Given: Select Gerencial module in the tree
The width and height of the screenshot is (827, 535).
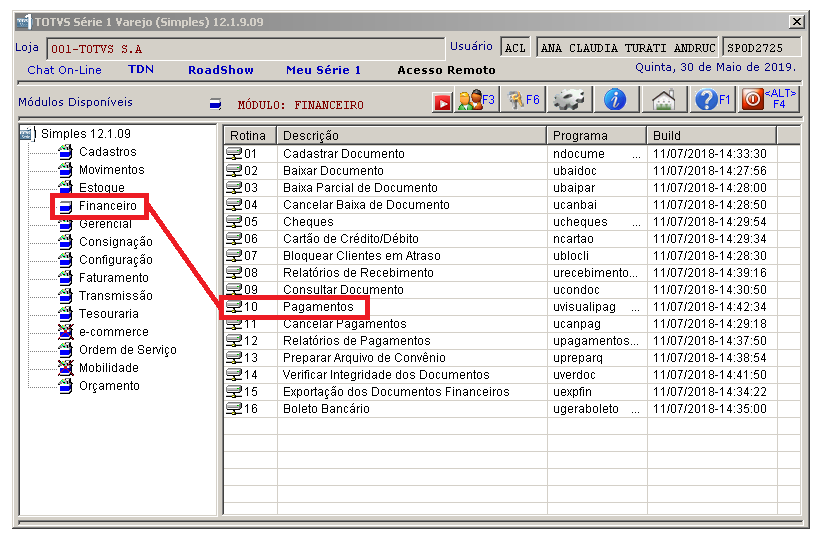Looking at the screenshot, I should pos(105,224).
